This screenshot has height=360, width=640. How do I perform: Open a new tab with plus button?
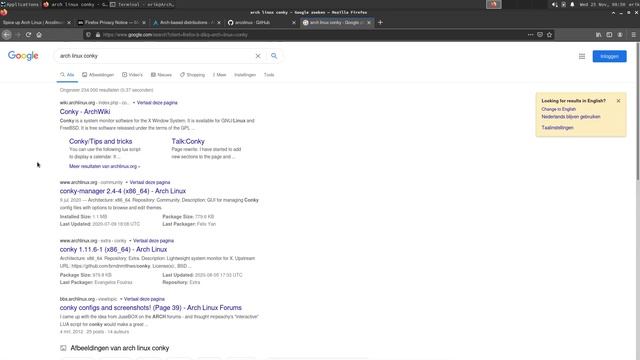point(380,22)
